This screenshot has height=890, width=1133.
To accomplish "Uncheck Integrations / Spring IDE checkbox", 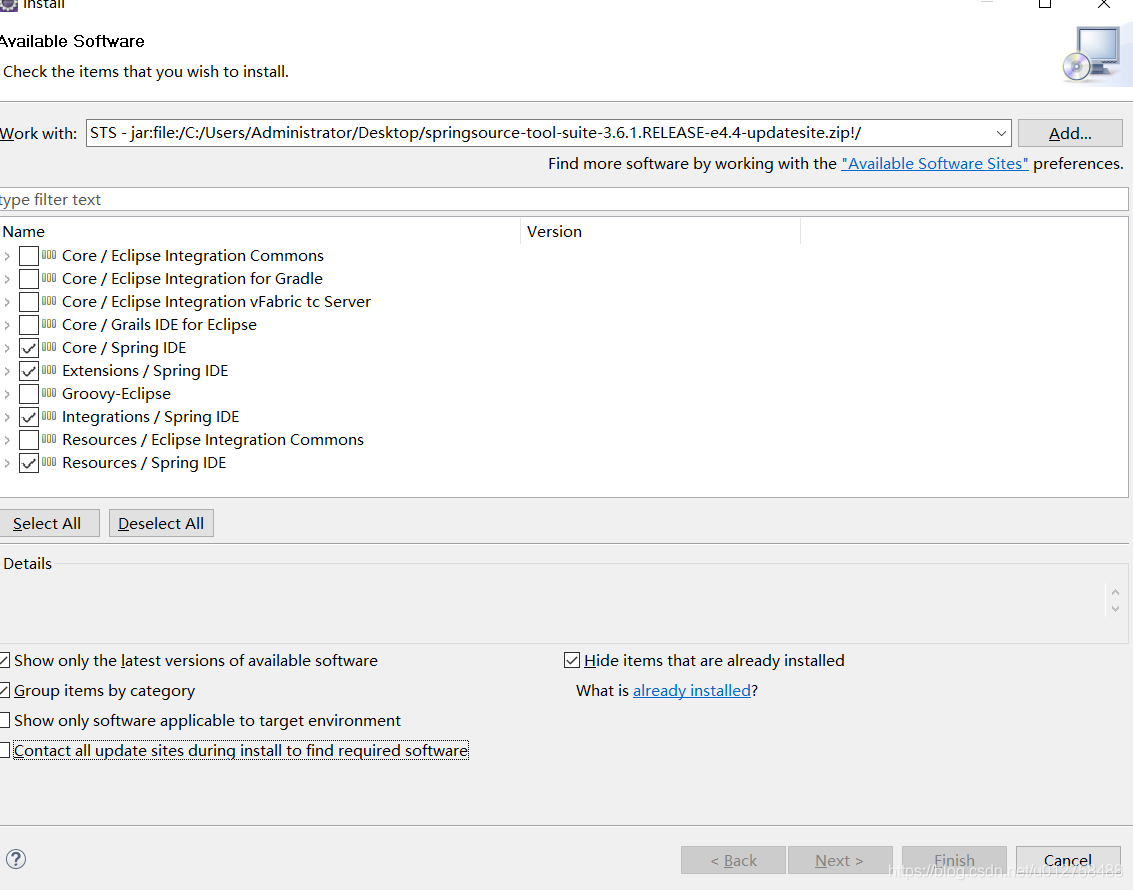I will point(29,418).
